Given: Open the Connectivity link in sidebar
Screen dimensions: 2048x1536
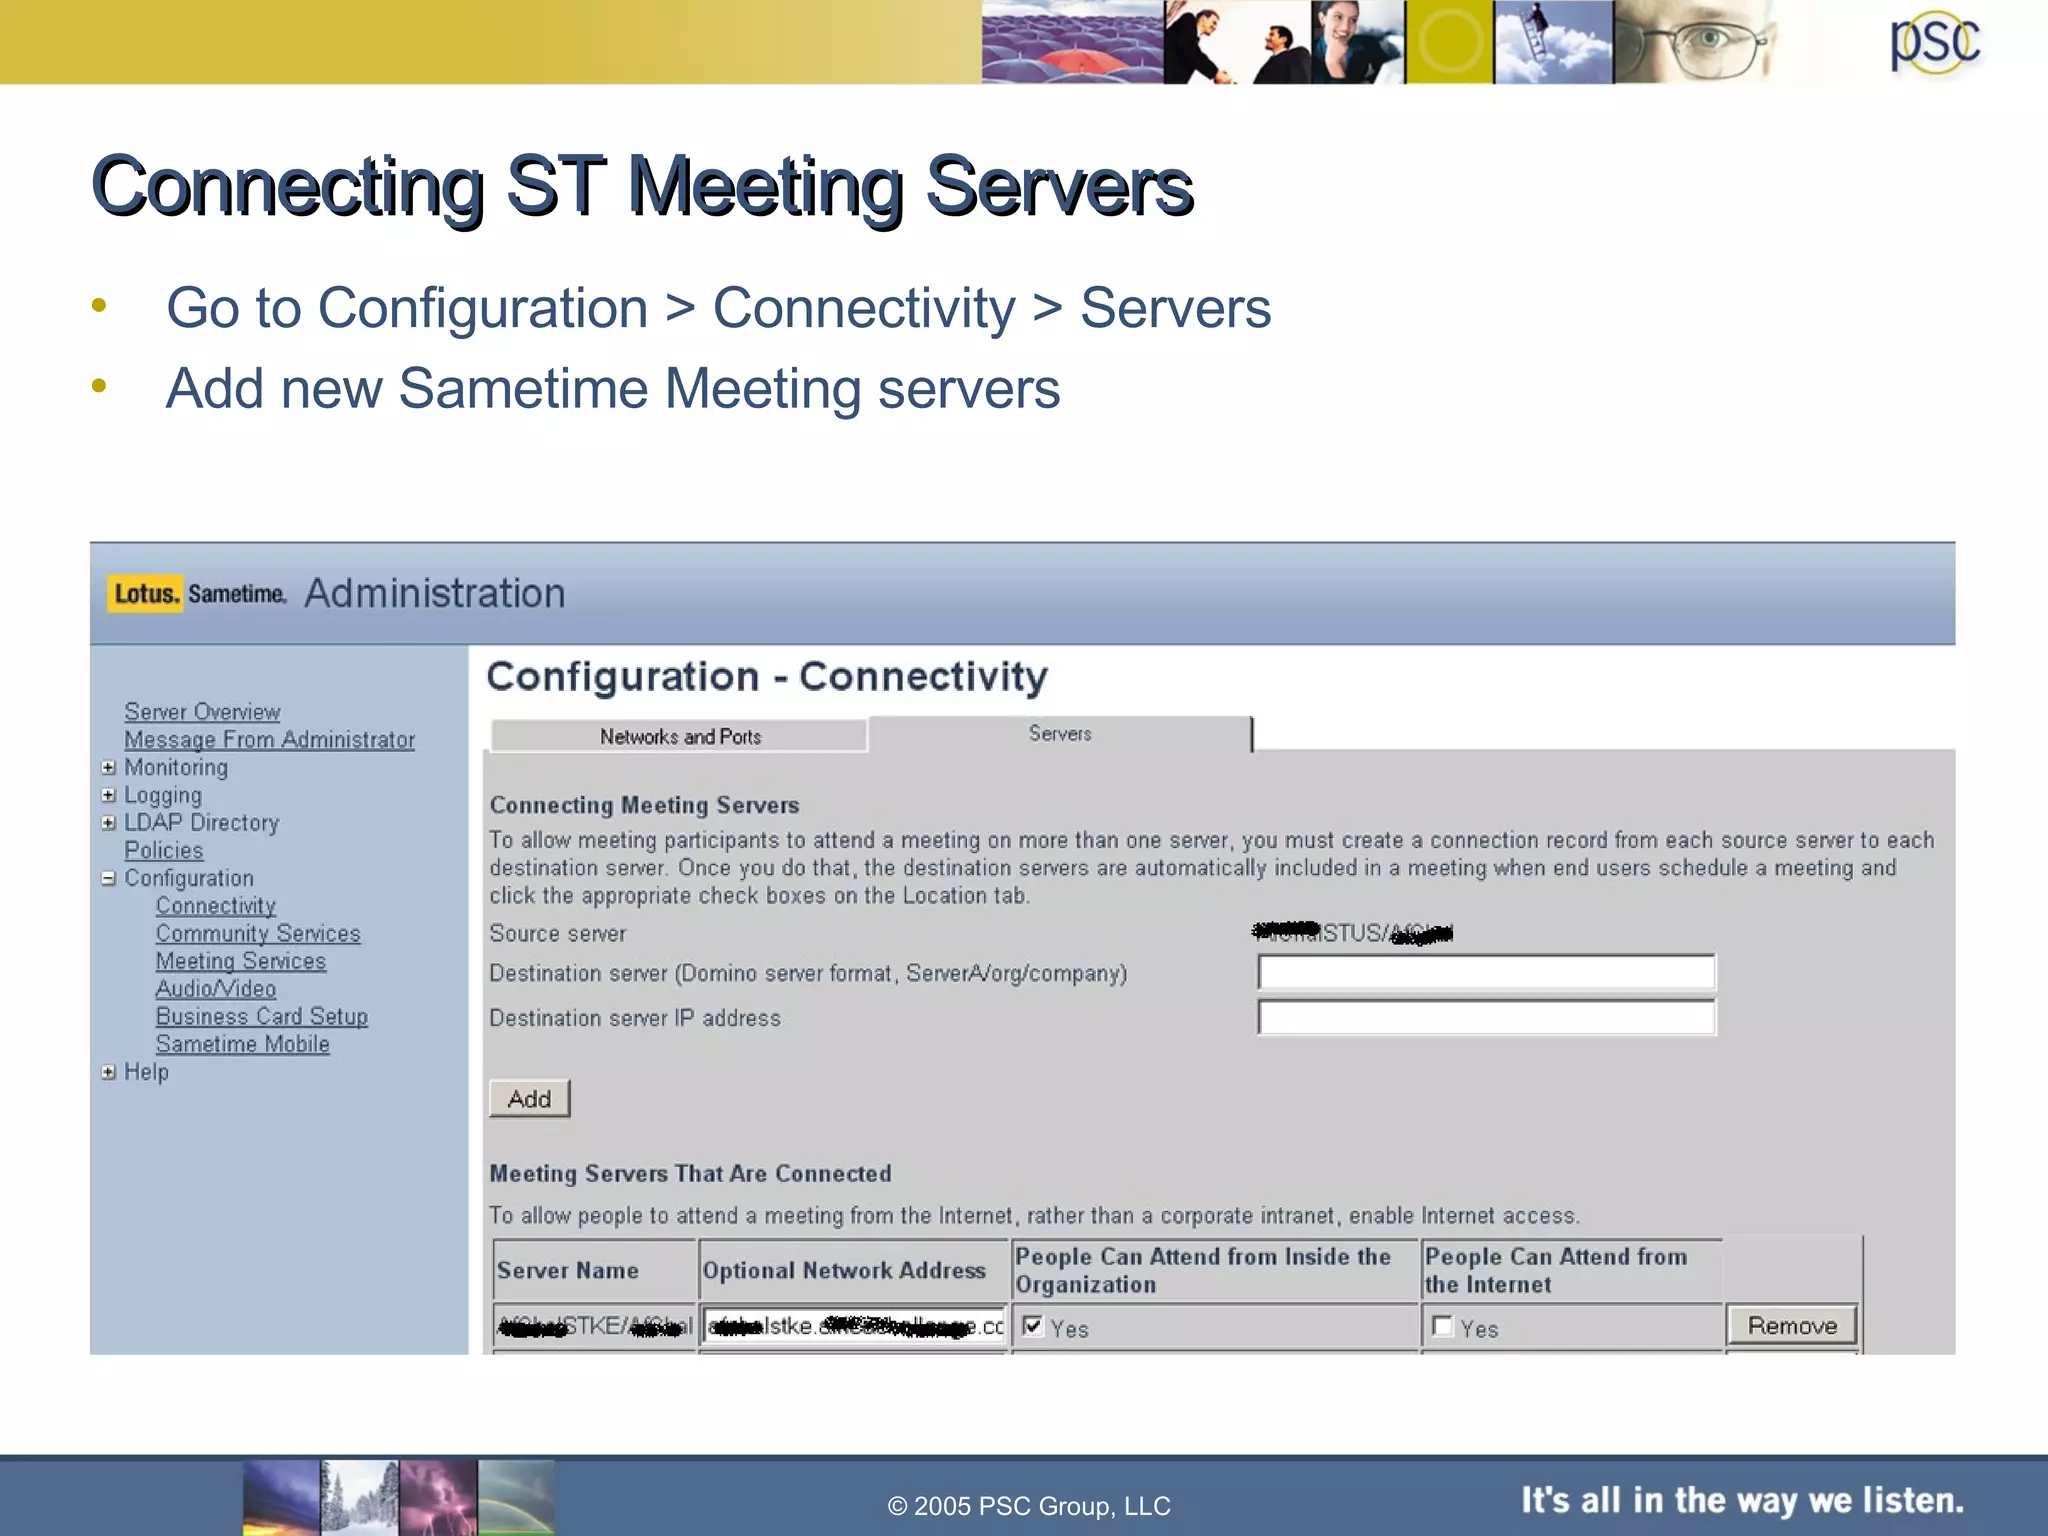Looking at the screenshot, I should [215, 905].
